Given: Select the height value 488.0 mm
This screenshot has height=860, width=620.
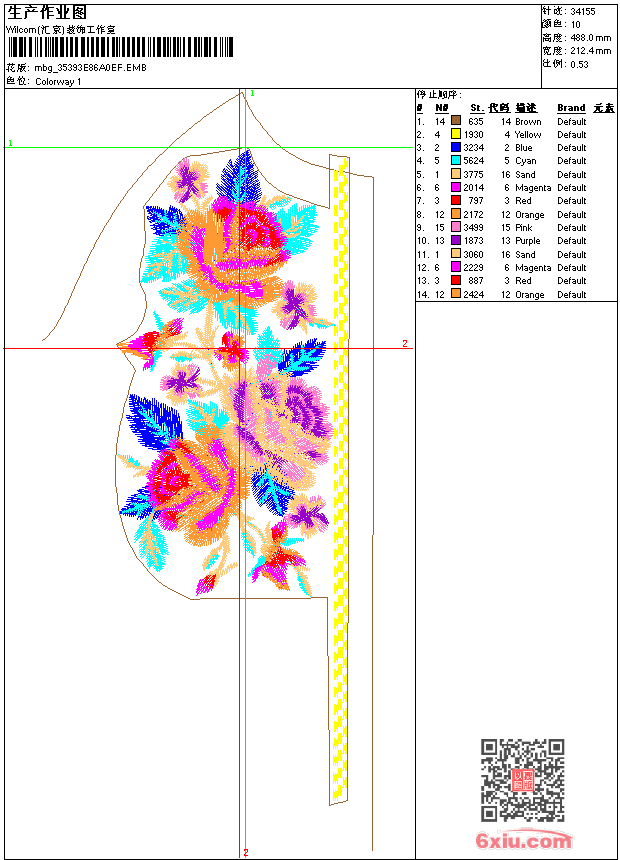Looking at the screenshot, I should [x=591, y=38].
